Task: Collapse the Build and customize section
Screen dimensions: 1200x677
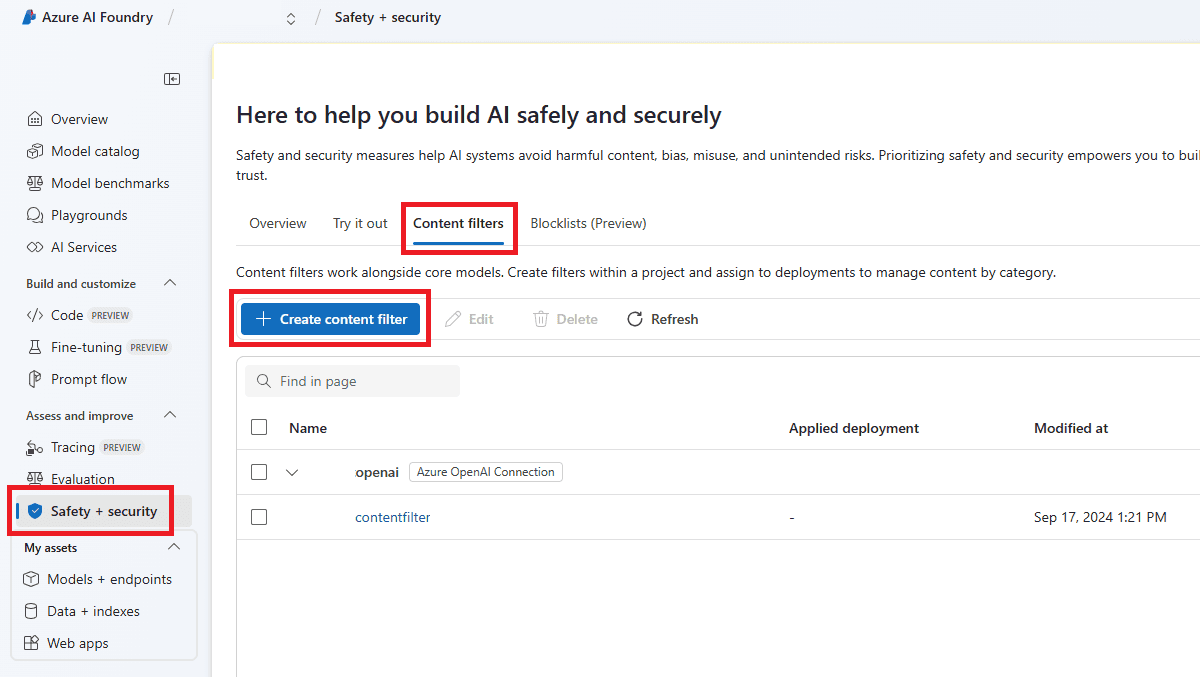Action: 169,283
